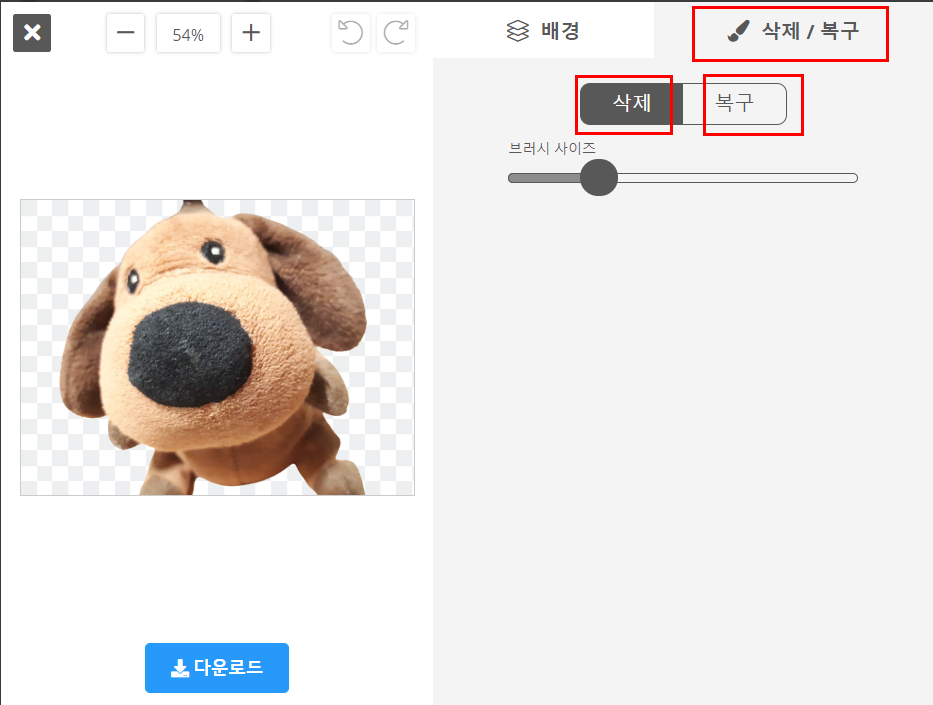Click the brush size slider handle
This screenshot has height=705, width=933.
click(599, 177)
